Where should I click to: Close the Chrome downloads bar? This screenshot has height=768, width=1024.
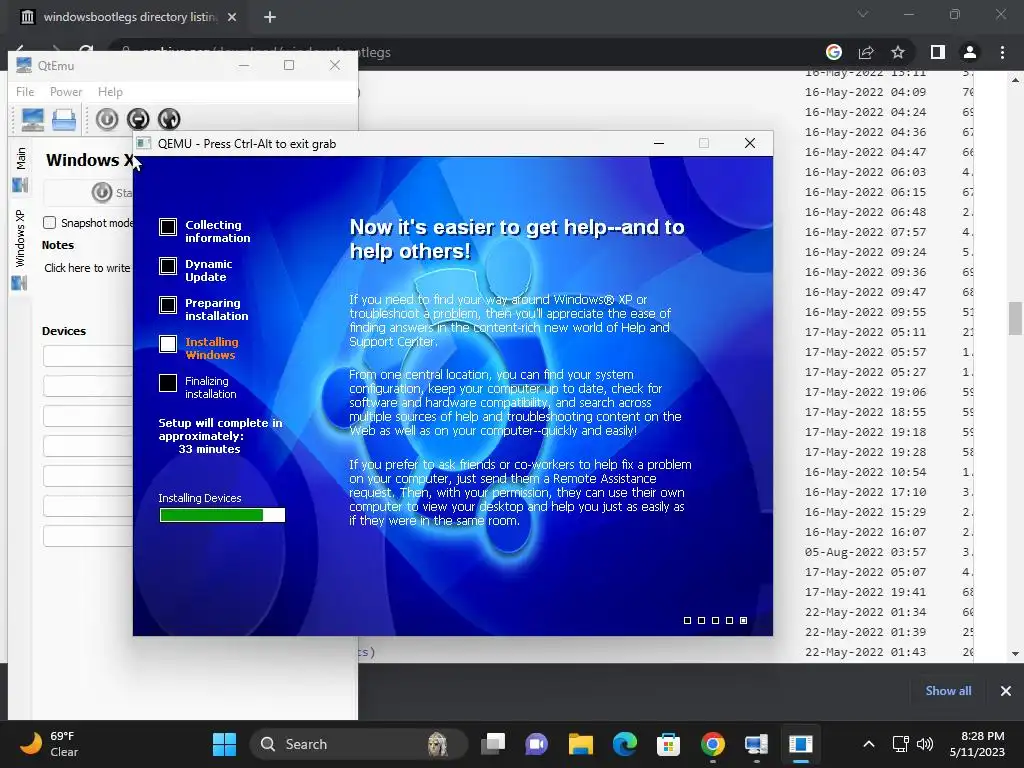click(x=1006, y=691)
